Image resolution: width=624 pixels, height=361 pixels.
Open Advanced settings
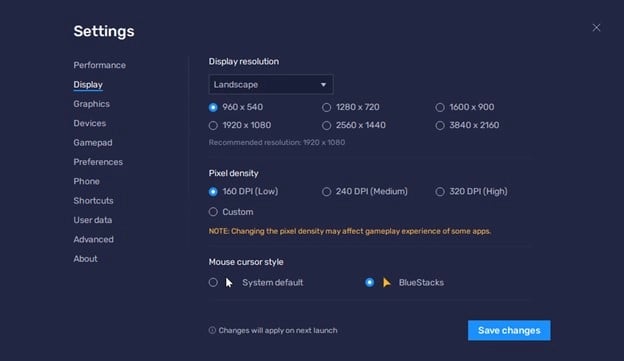click(x=93, y=240)
